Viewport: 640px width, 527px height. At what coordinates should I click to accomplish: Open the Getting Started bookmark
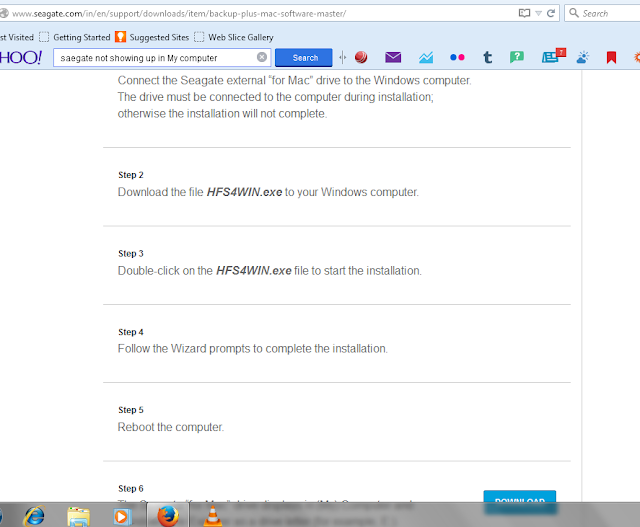pos(75,37)
